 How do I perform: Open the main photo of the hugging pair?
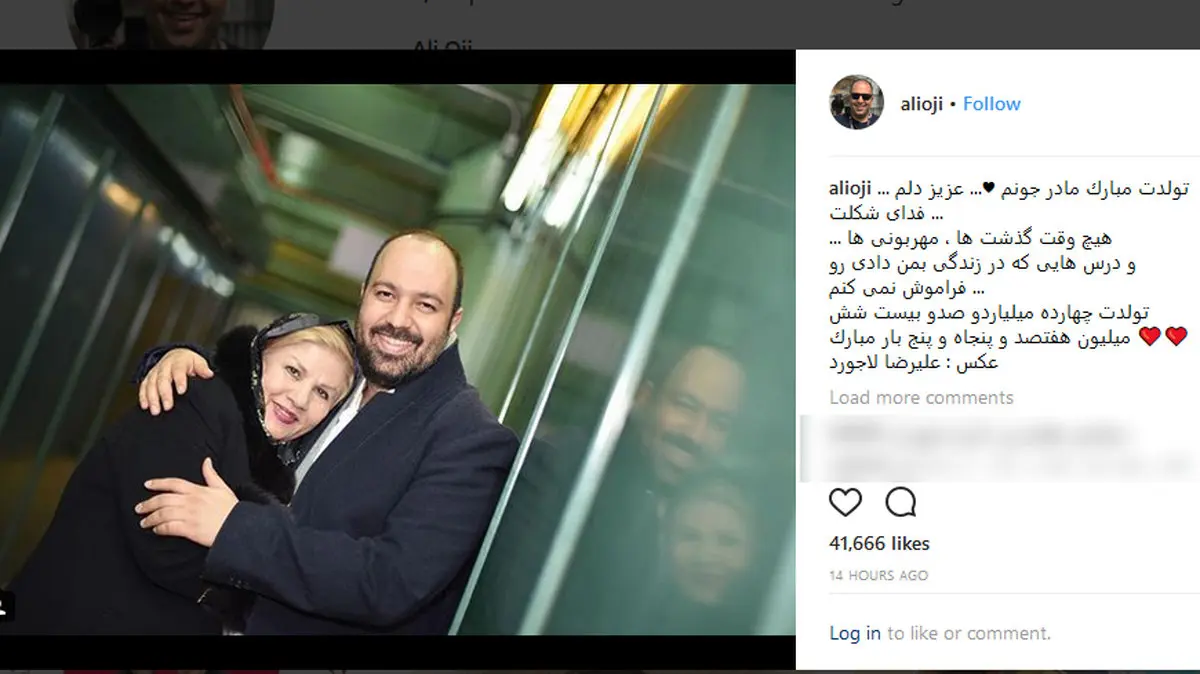(x=397, y=360)
